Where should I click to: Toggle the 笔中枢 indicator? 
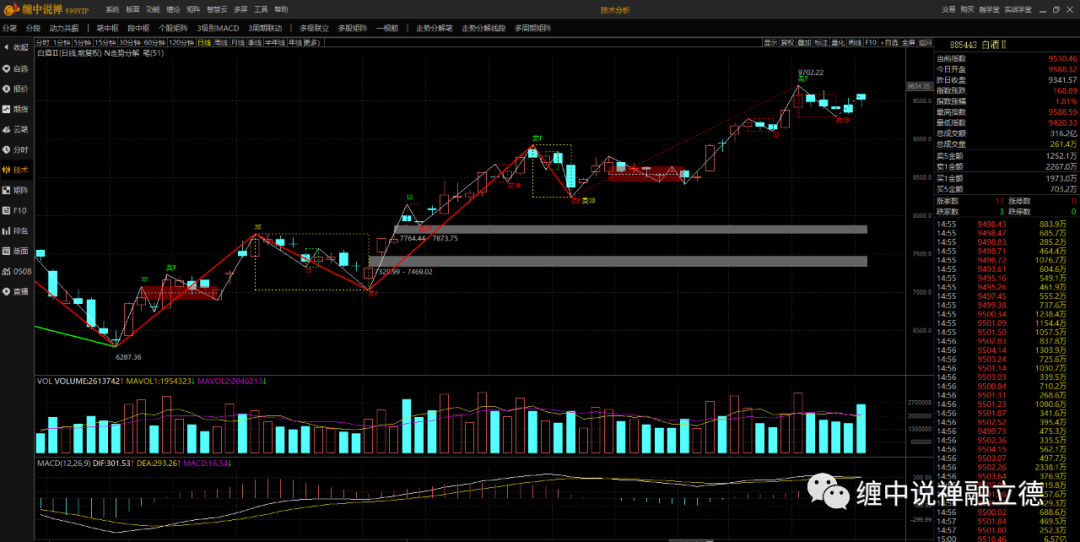pos(107,28)
